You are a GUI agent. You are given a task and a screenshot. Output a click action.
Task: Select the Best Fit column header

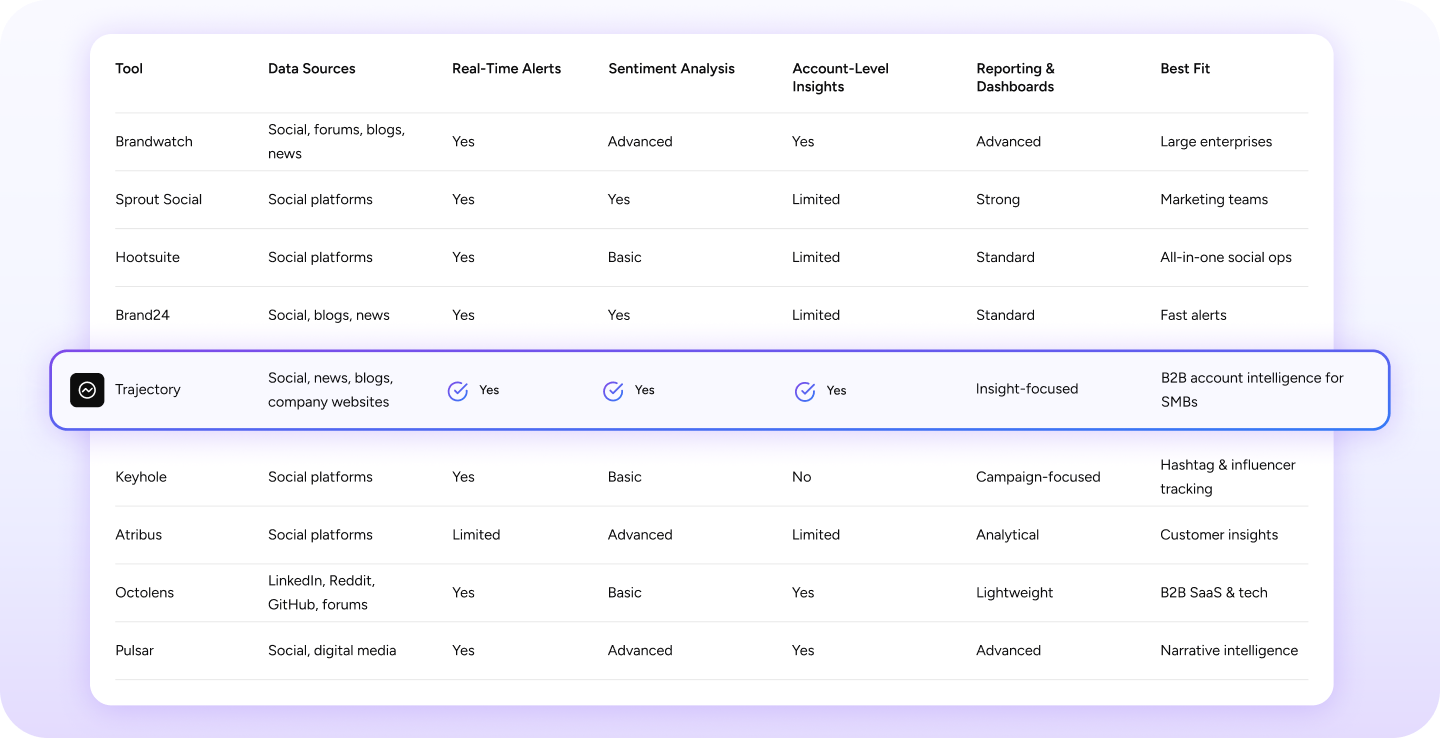pyautogui.click(x=1185, y=69)
